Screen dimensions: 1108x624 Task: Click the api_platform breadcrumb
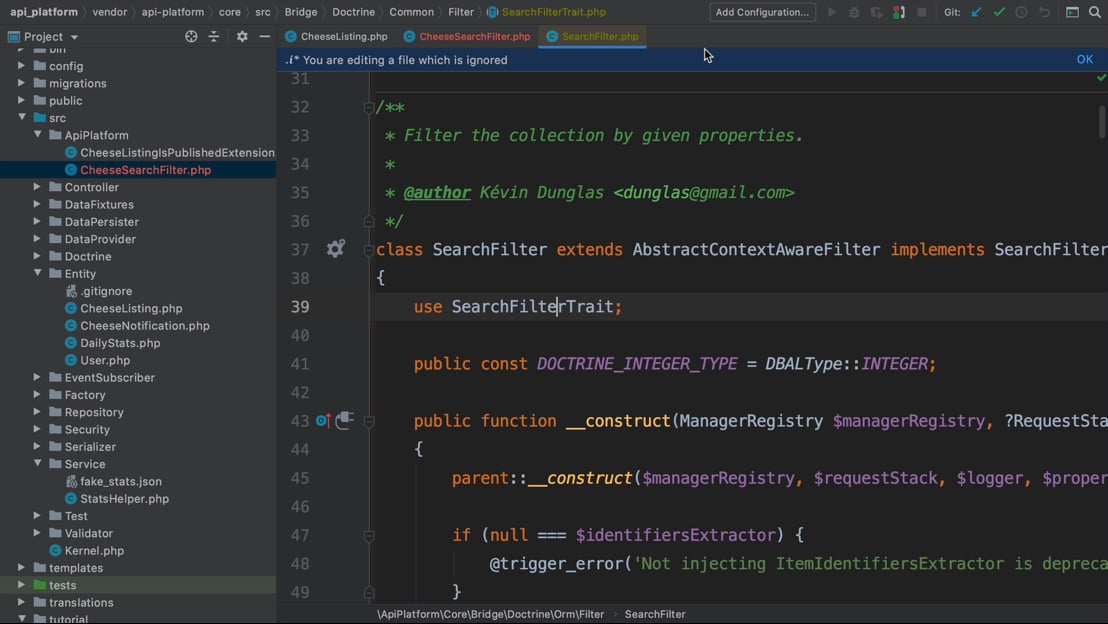click(44, 12)
